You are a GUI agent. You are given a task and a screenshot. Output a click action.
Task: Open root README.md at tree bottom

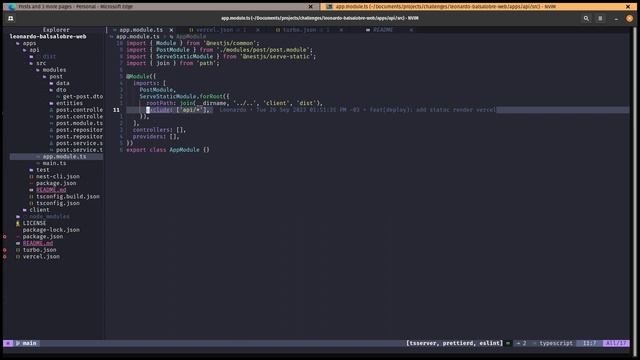click(x=38, y=243)
